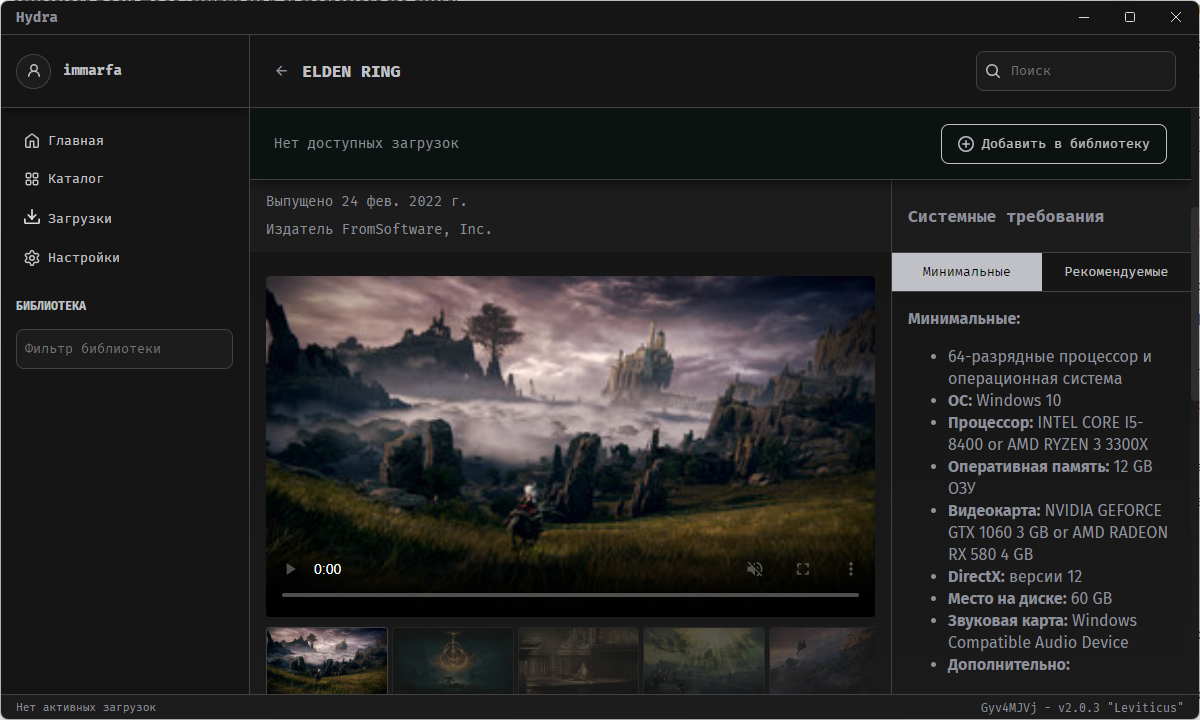Play the Elden Ring trailer video
Image resolution: width=1200 pixels, height=720 pixels.
(291, 569)
